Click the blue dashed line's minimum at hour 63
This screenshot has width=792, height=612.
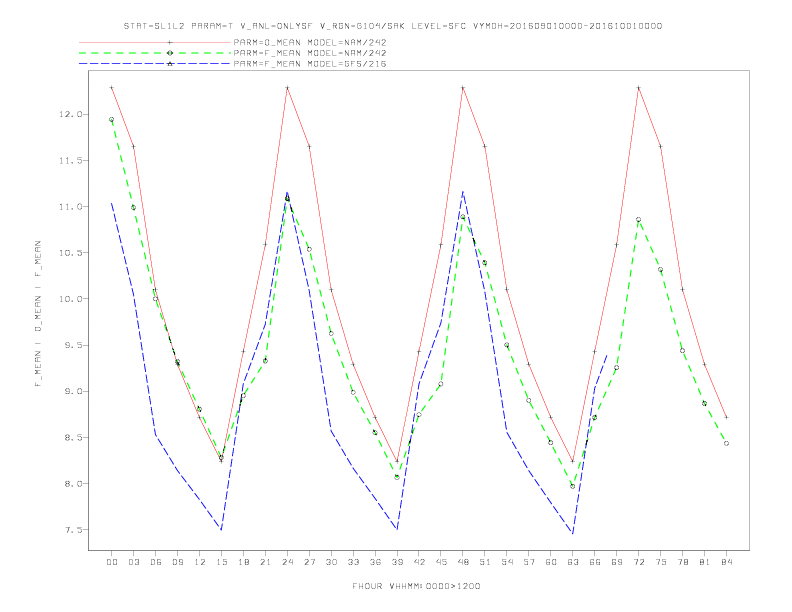[573, 533]
